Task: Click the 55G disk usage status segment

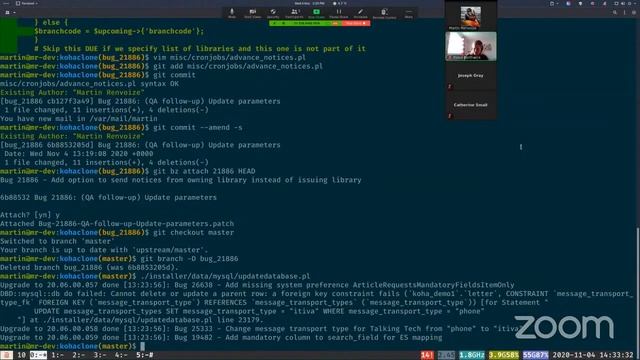Action: [536, 355]
